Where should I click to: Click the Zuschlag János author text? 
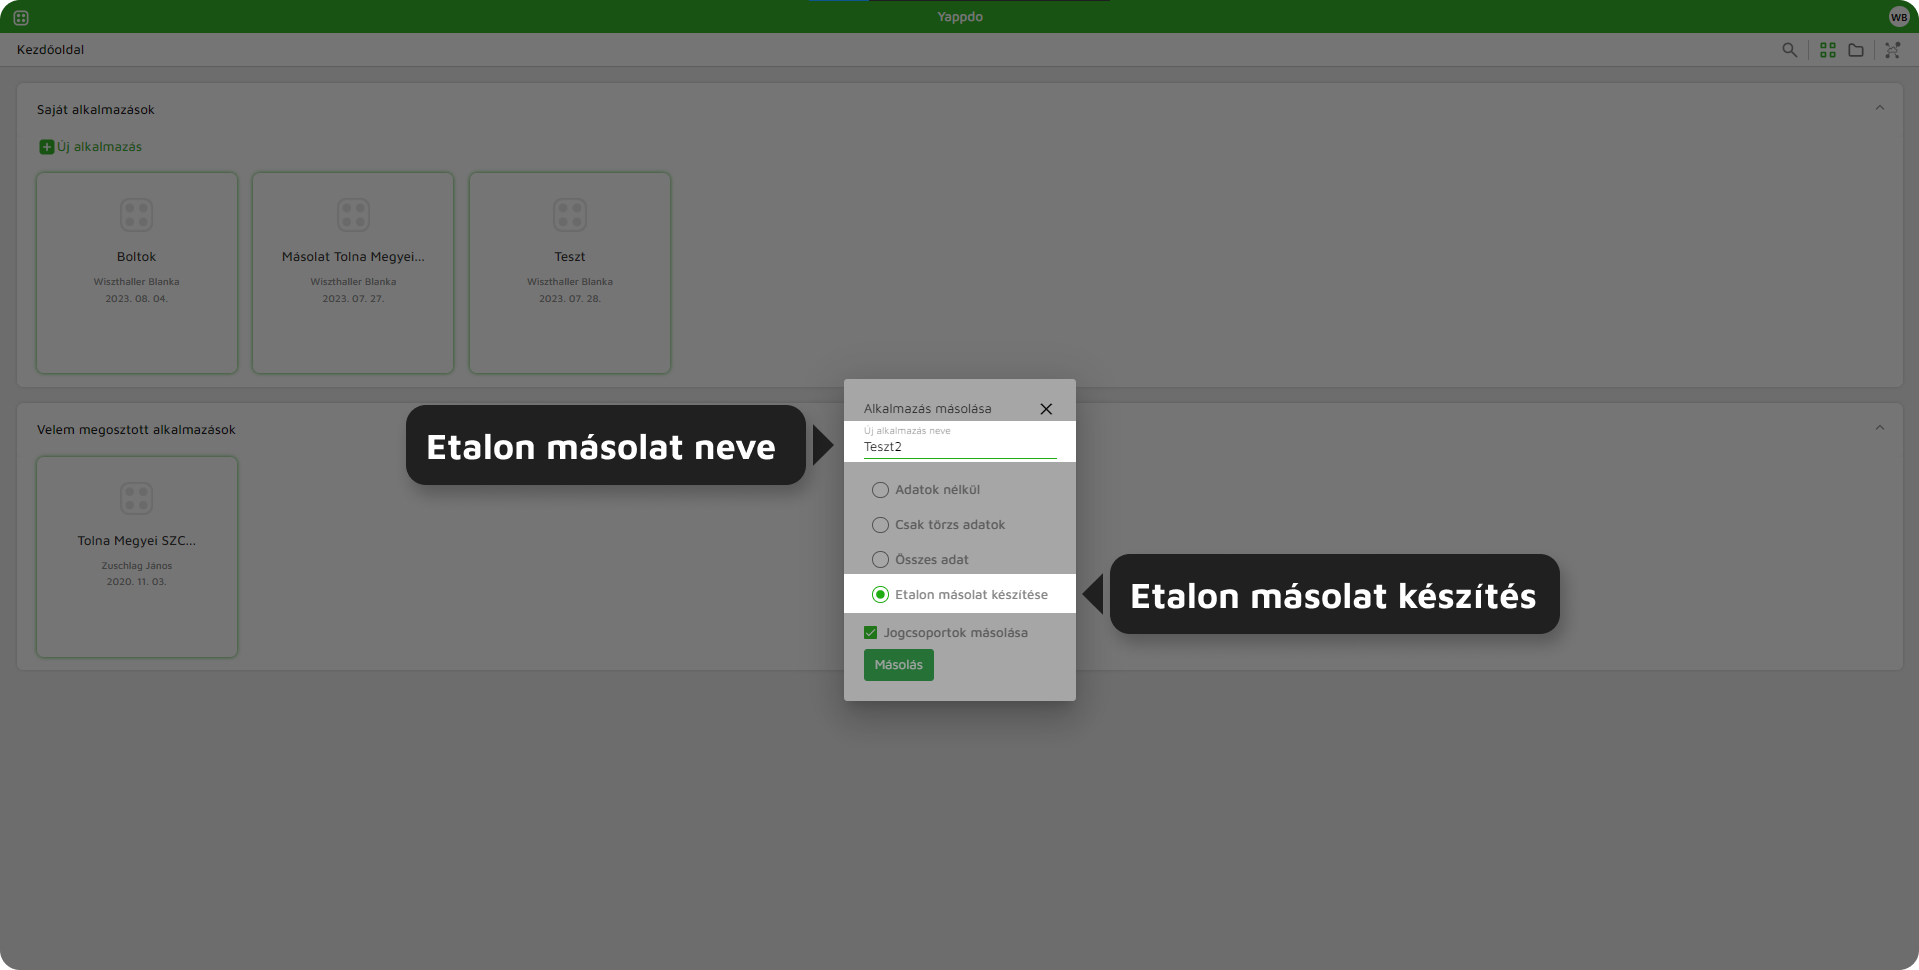tap(137, 566)
